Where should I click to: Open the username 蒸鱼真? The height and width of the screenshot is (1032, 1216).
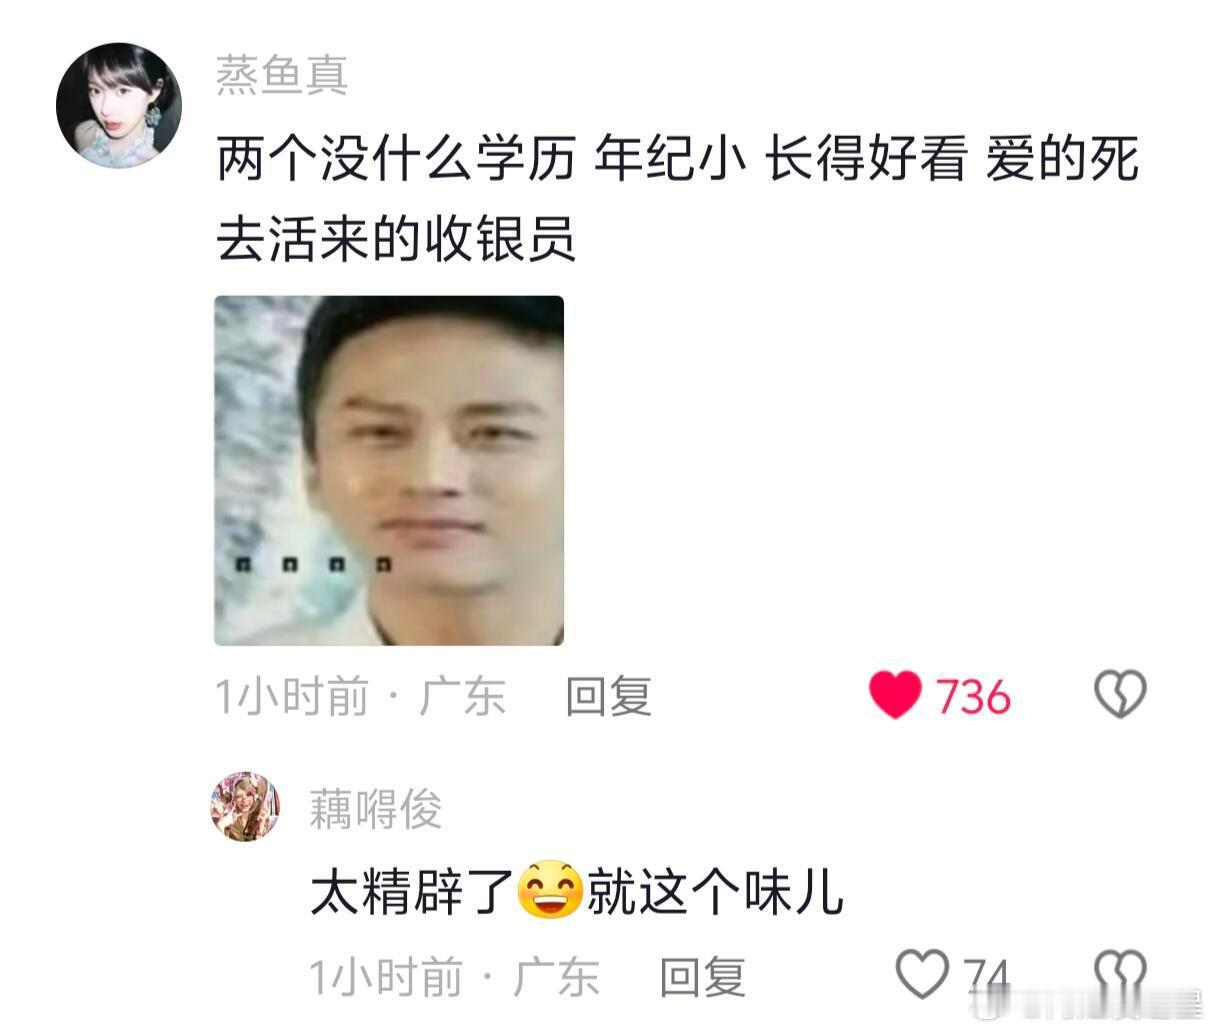point(281,75)
